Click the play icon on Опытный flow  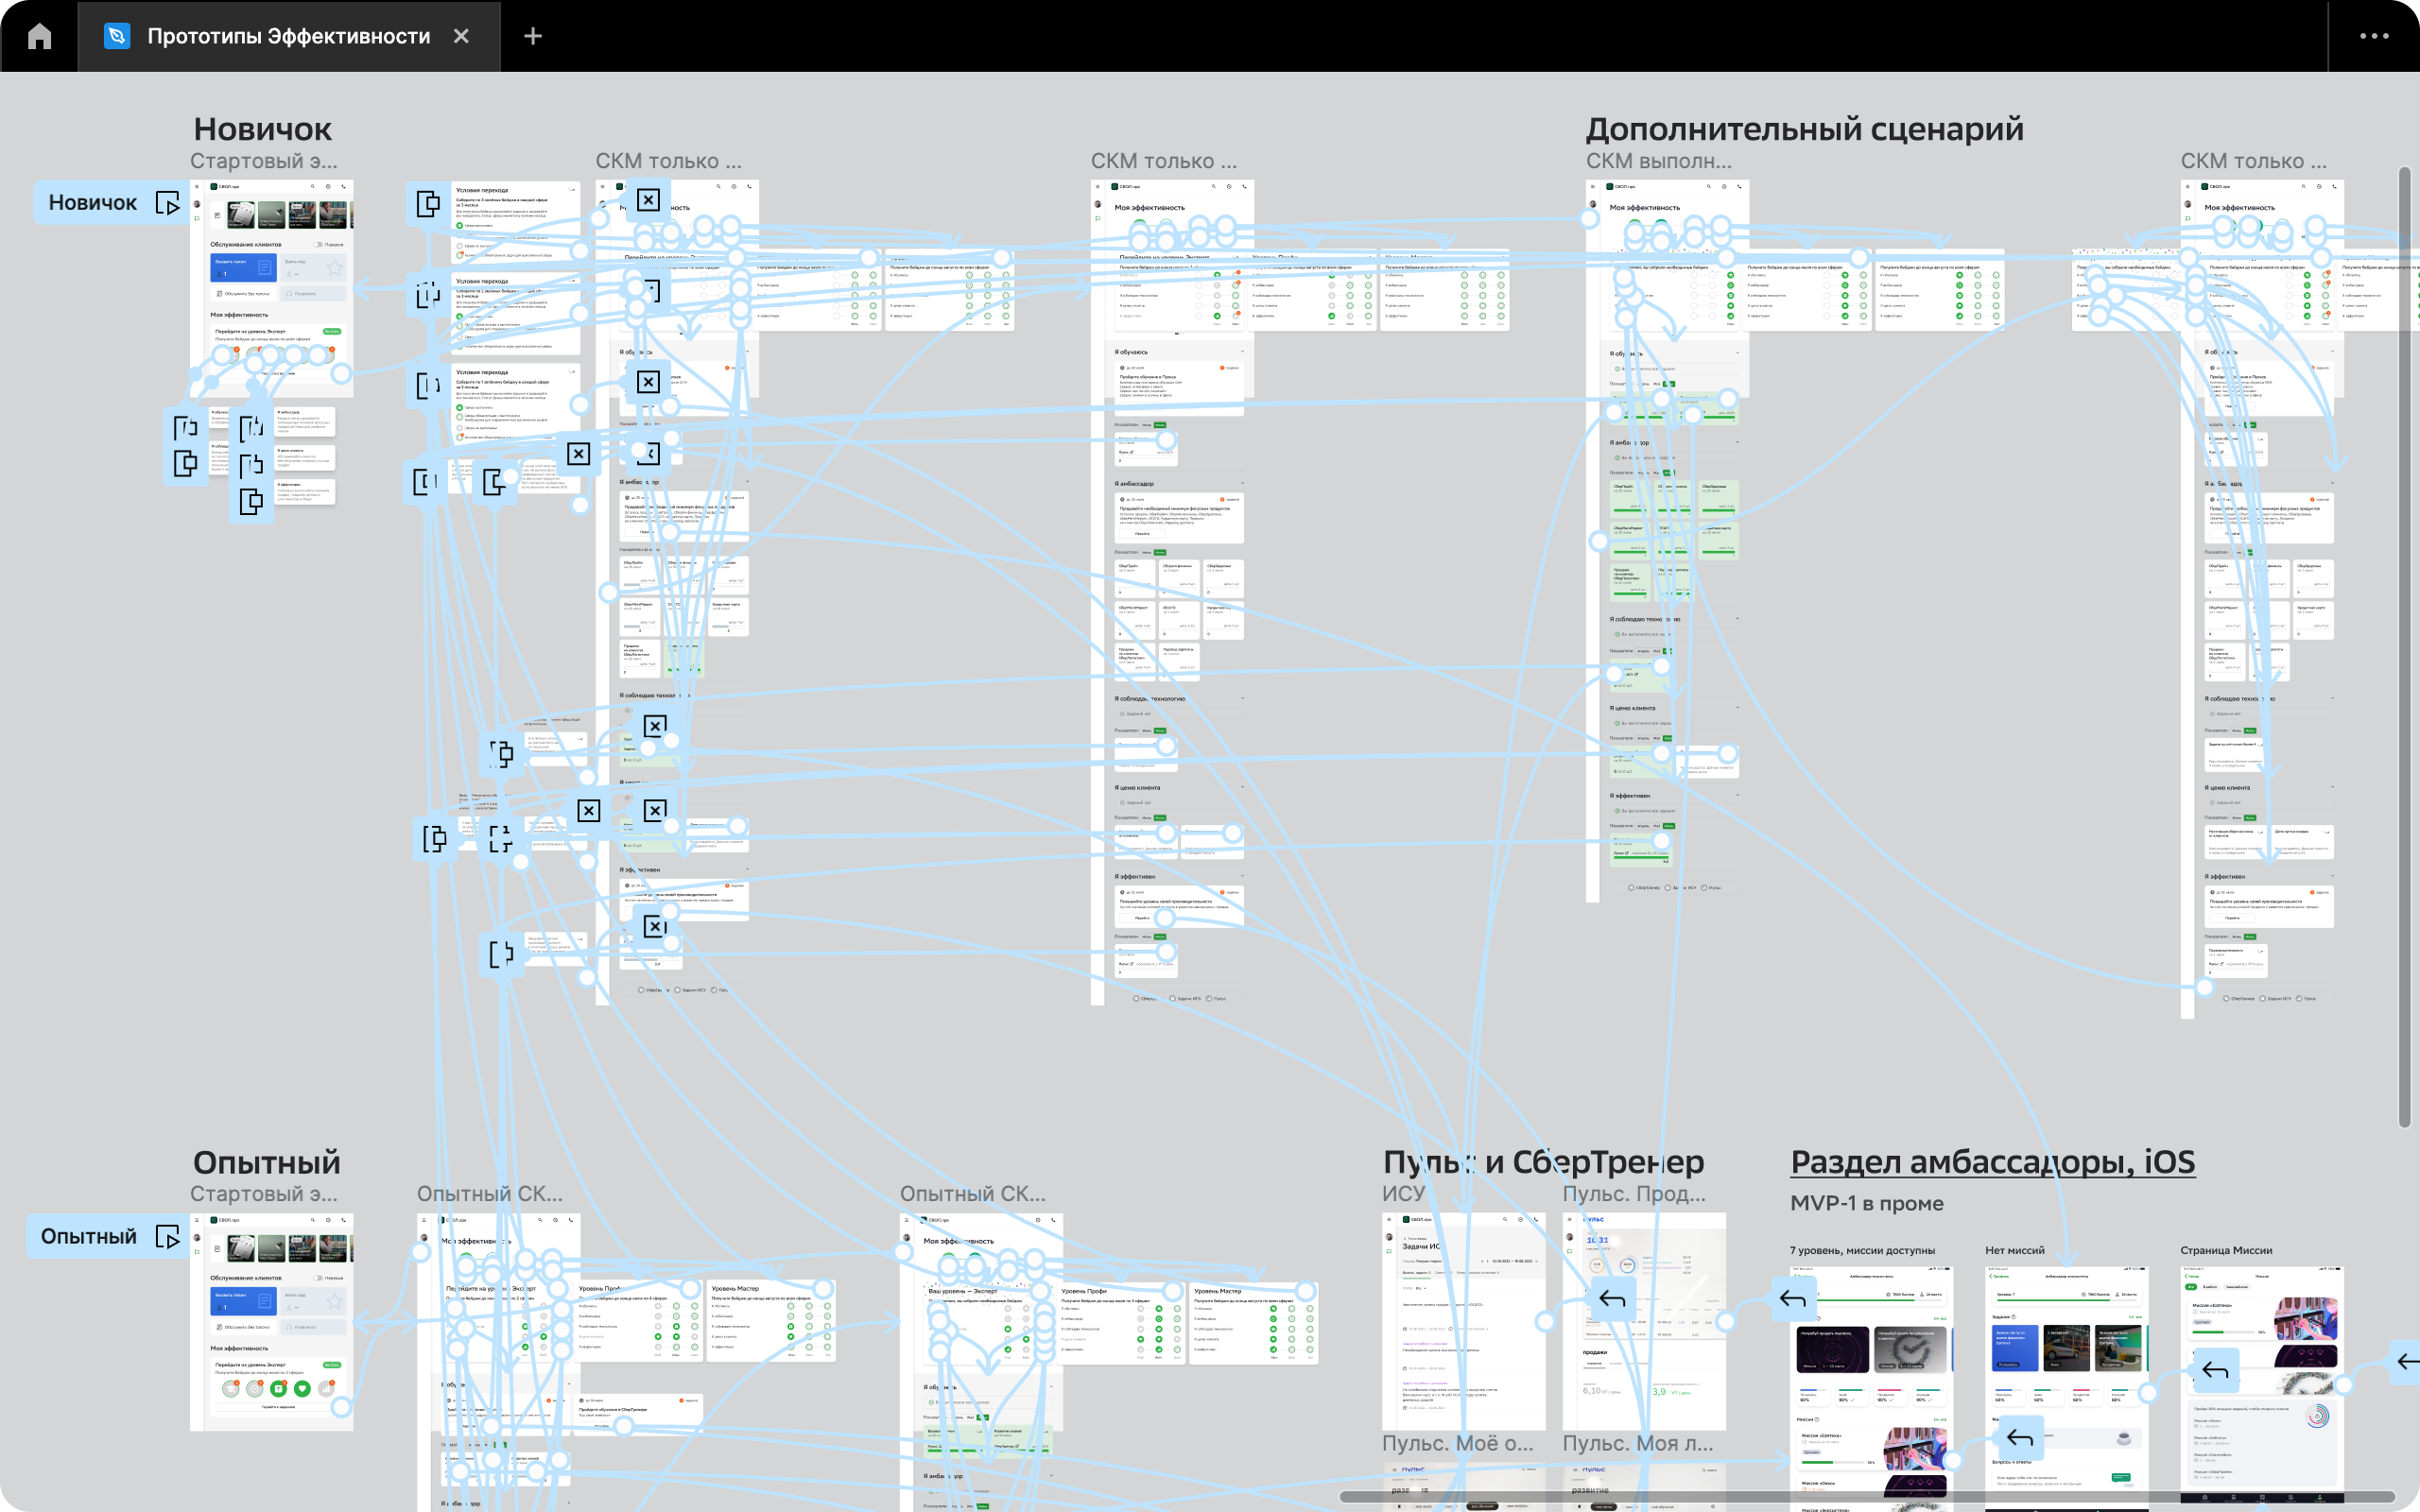pos(167,1237)
